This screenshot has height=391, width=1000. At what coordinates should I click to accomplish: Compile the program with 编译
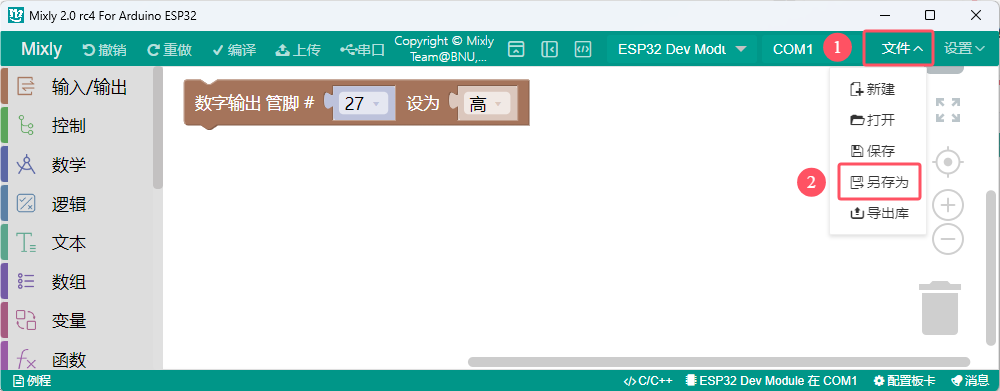pyautogui.click(x=234, y=50)
